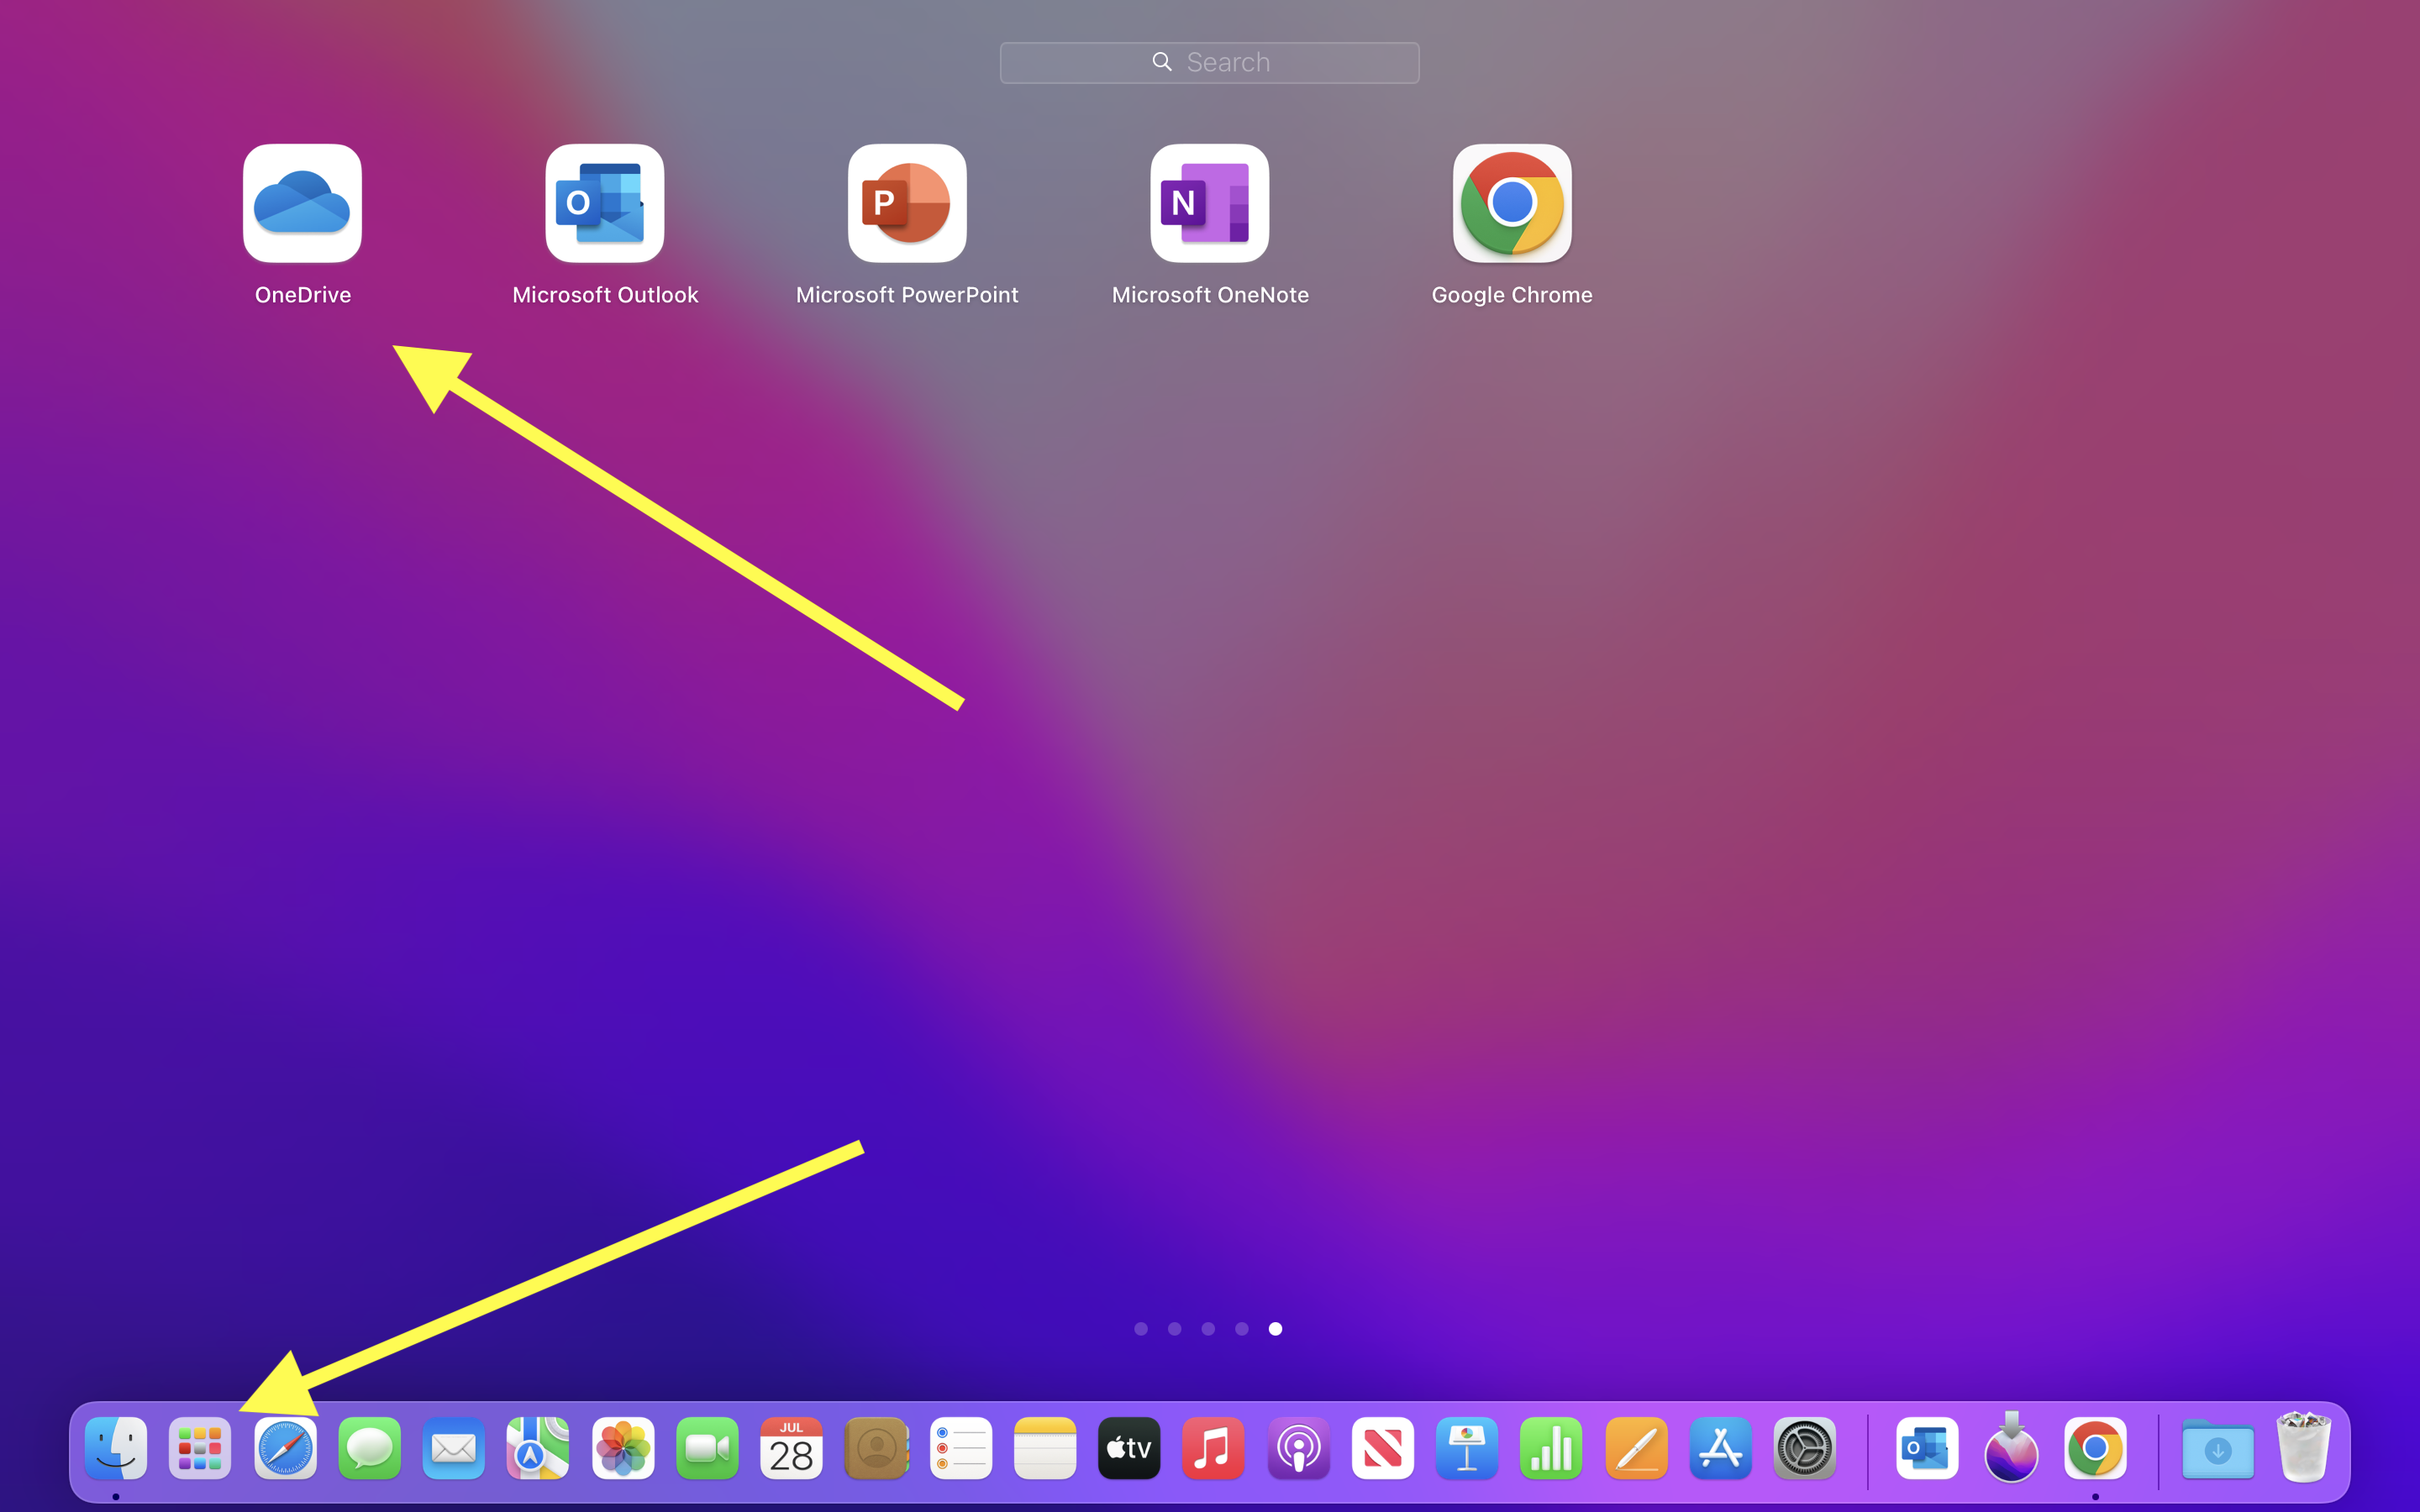Open App Store from the Dock
This screenshot has width=2420, height=1512.
pos(1720,1448)
